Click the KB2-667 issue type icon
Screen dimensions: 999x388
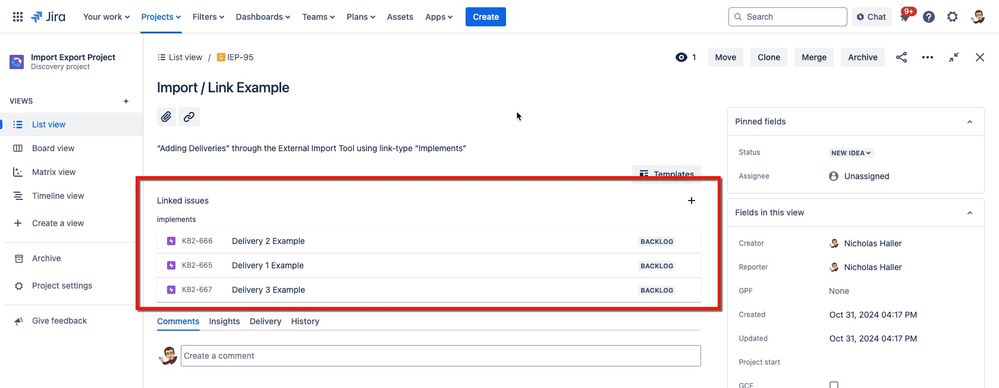pyautogui.click(x=171, y=290)
